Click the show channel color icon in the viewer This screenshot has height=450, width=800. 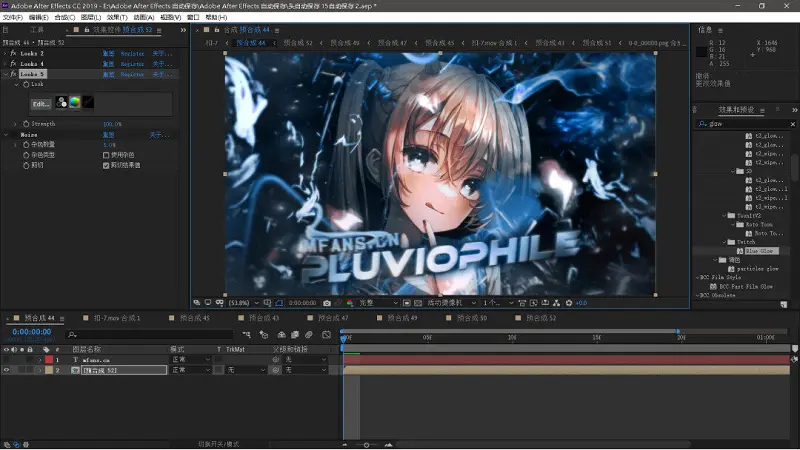[349, 303]
